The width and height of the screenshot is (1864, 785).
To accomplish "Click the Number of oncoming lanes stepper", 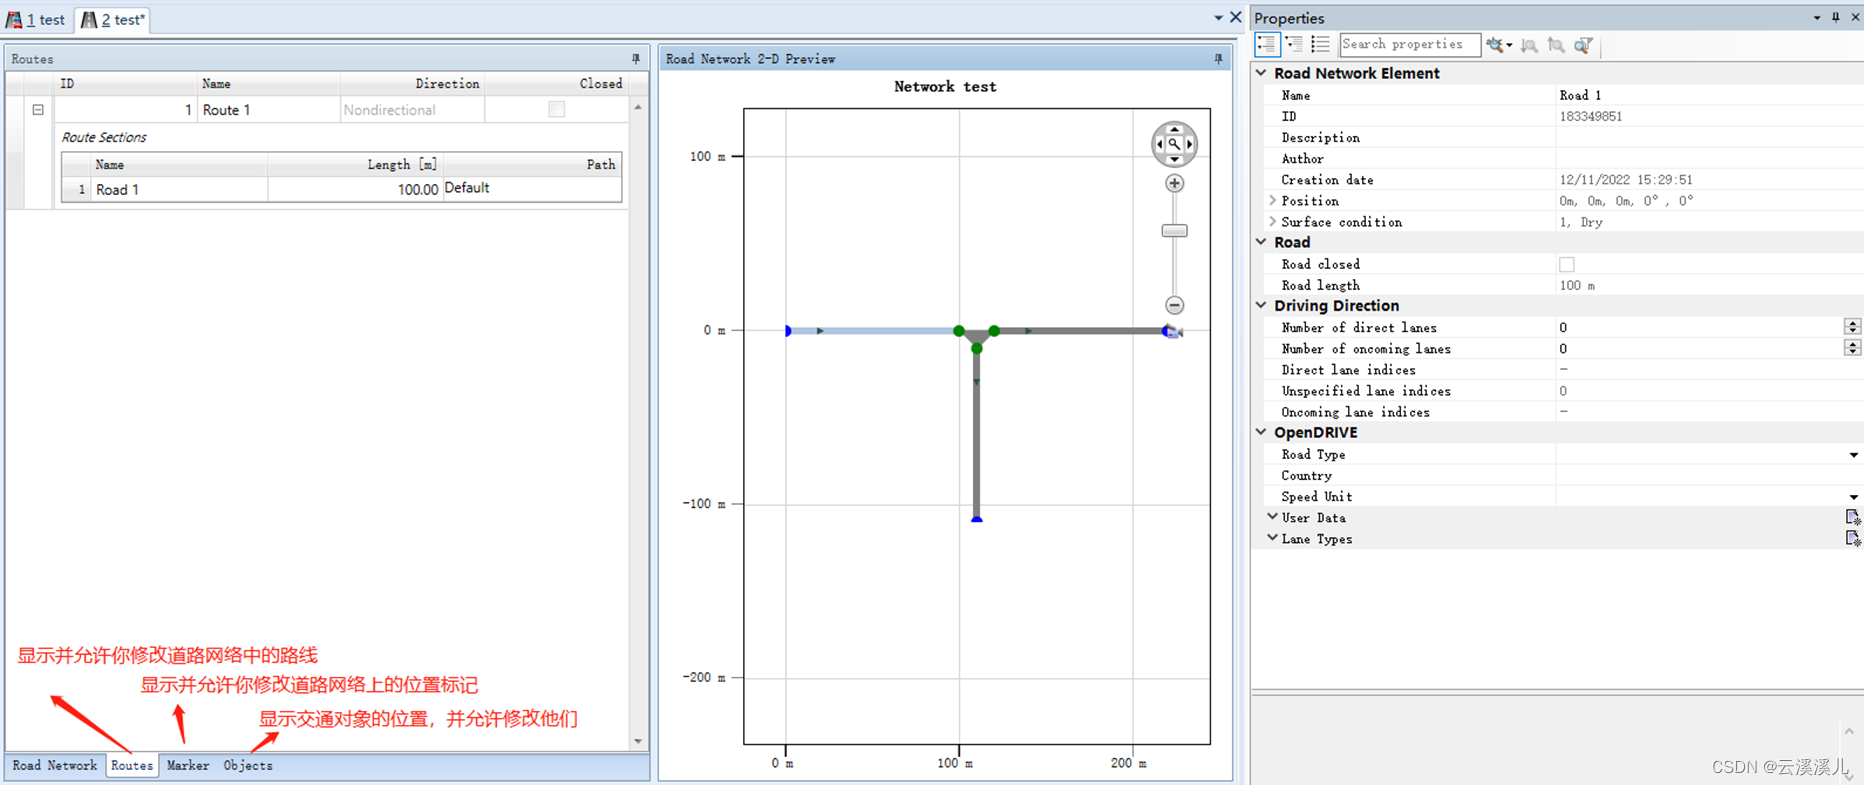I will pyautogui.click(x=1852, y=348).
